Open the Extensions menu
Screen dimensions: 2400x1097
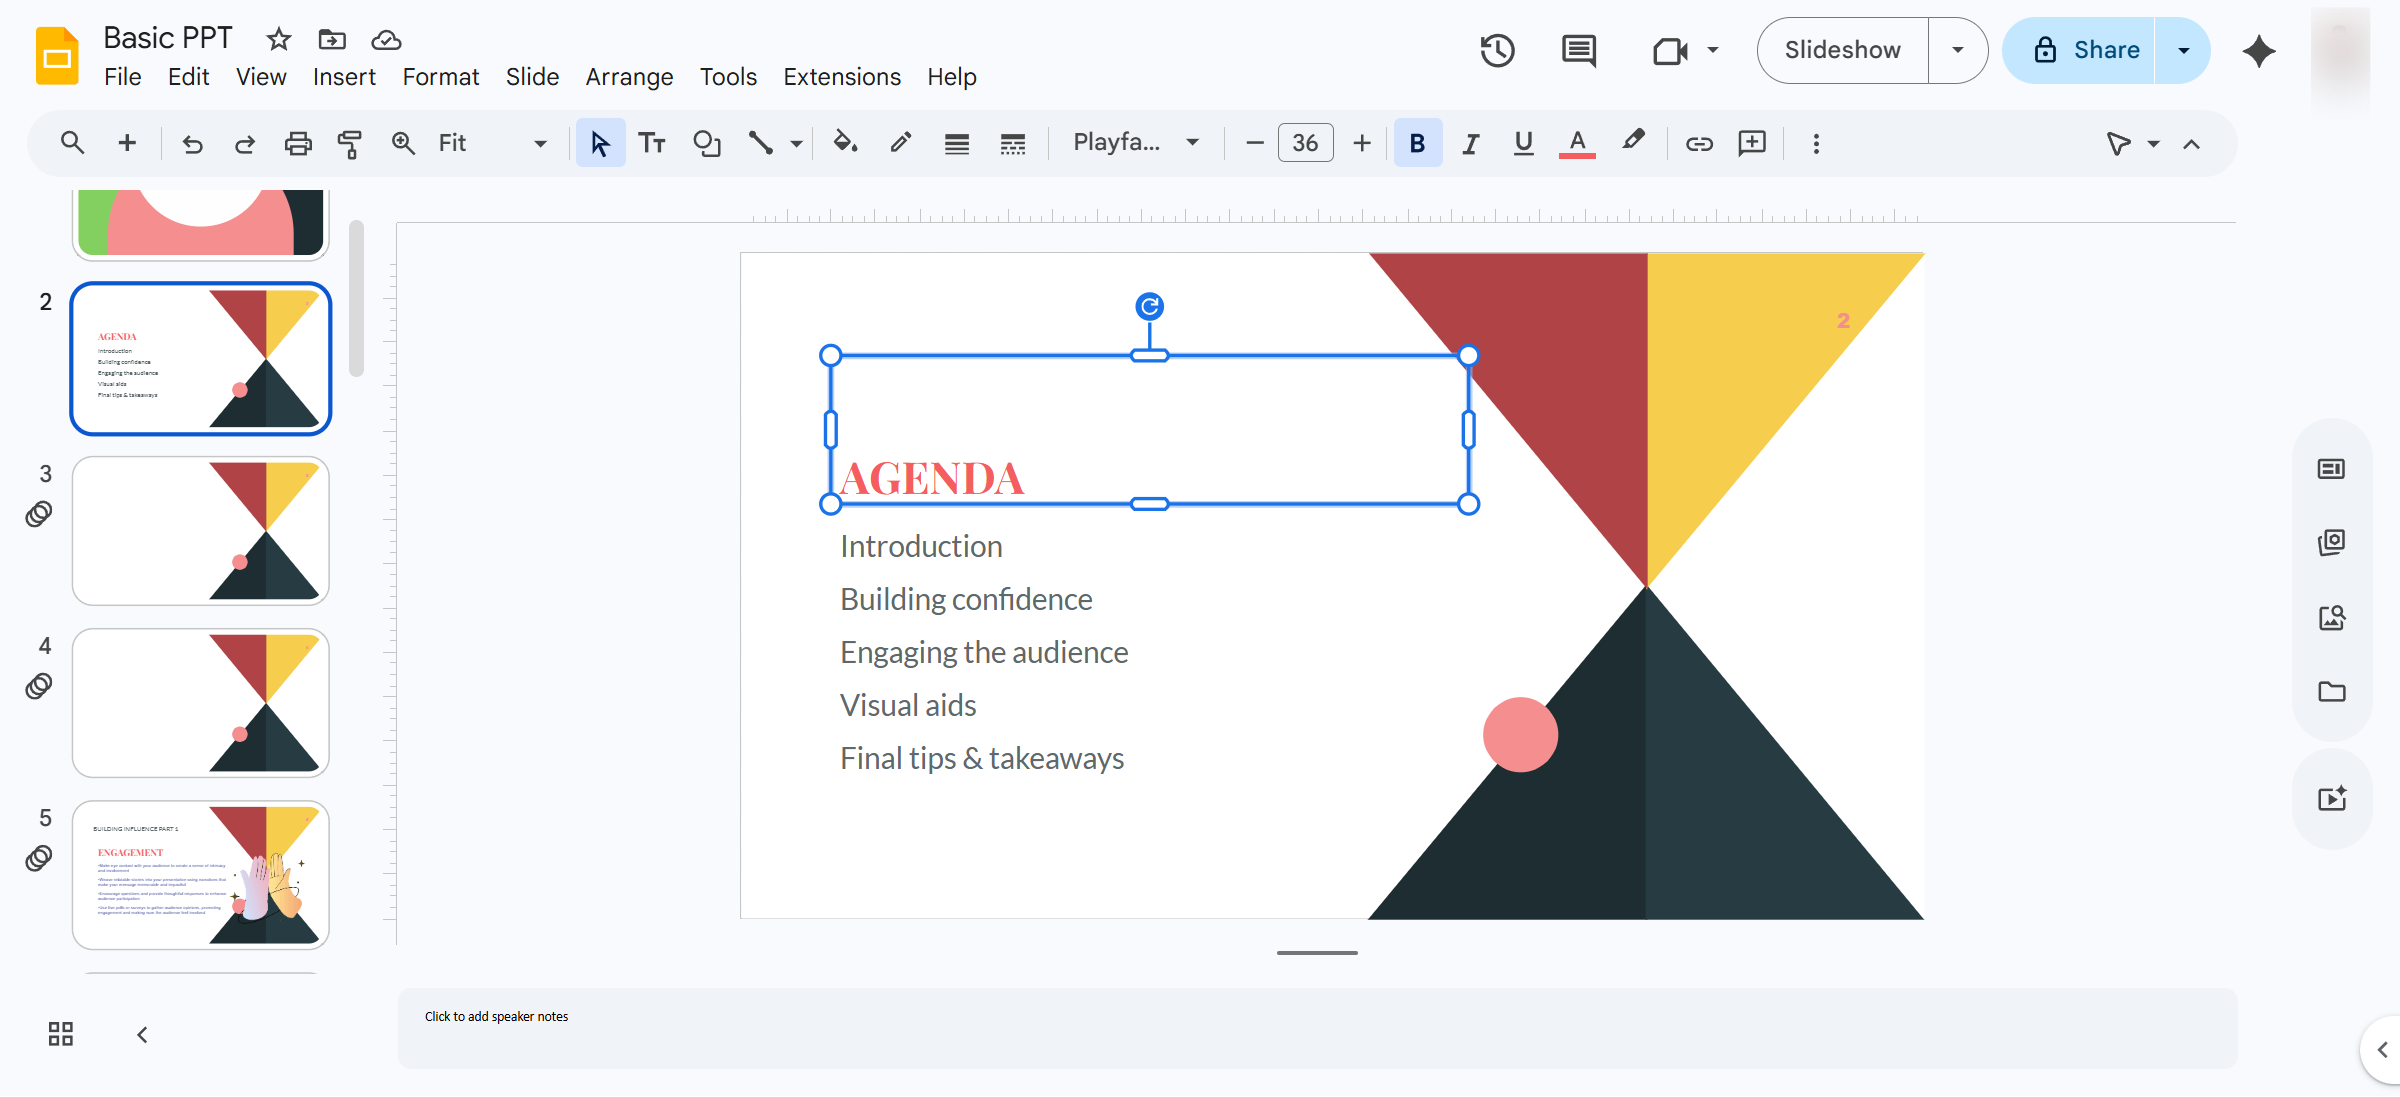(x=842, y=77)
